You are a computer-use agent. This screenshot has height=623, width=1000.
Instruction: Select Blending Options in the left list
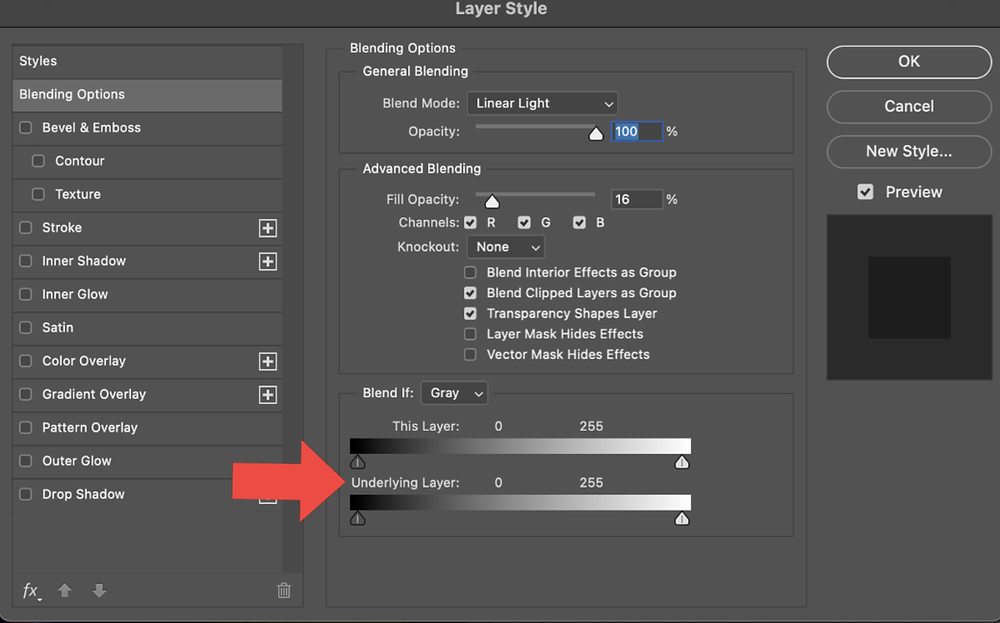tap(147, 94)
